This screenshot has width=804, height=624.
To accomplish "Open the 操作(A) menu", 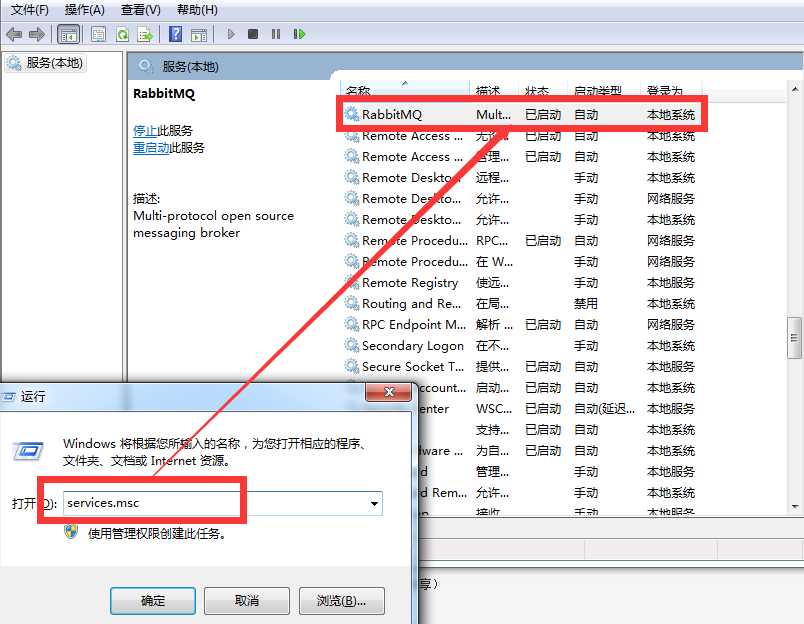I will point(85,10).
